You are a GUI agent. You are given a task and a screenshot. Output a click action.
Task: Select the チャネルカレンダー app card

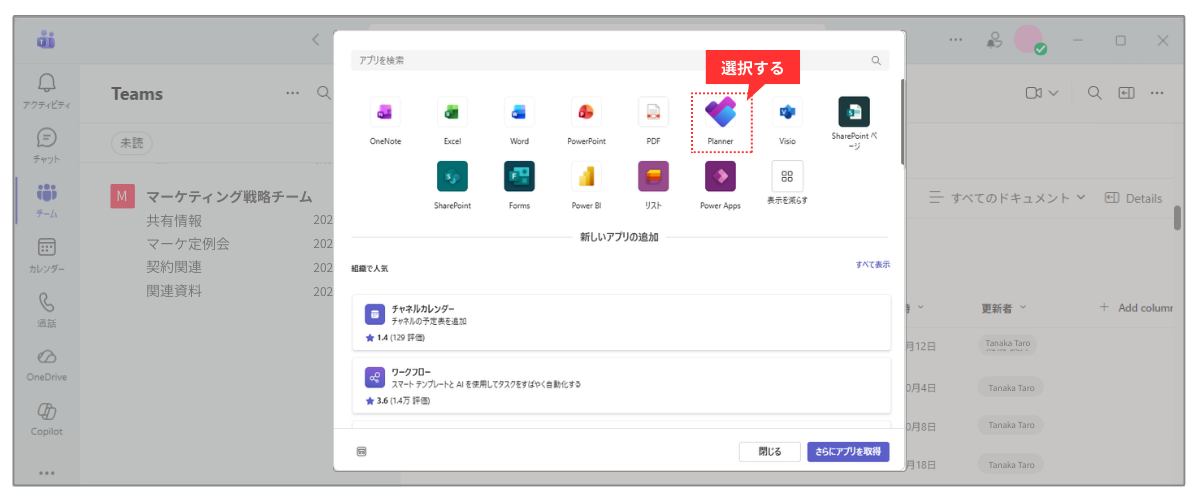[621, 322]
